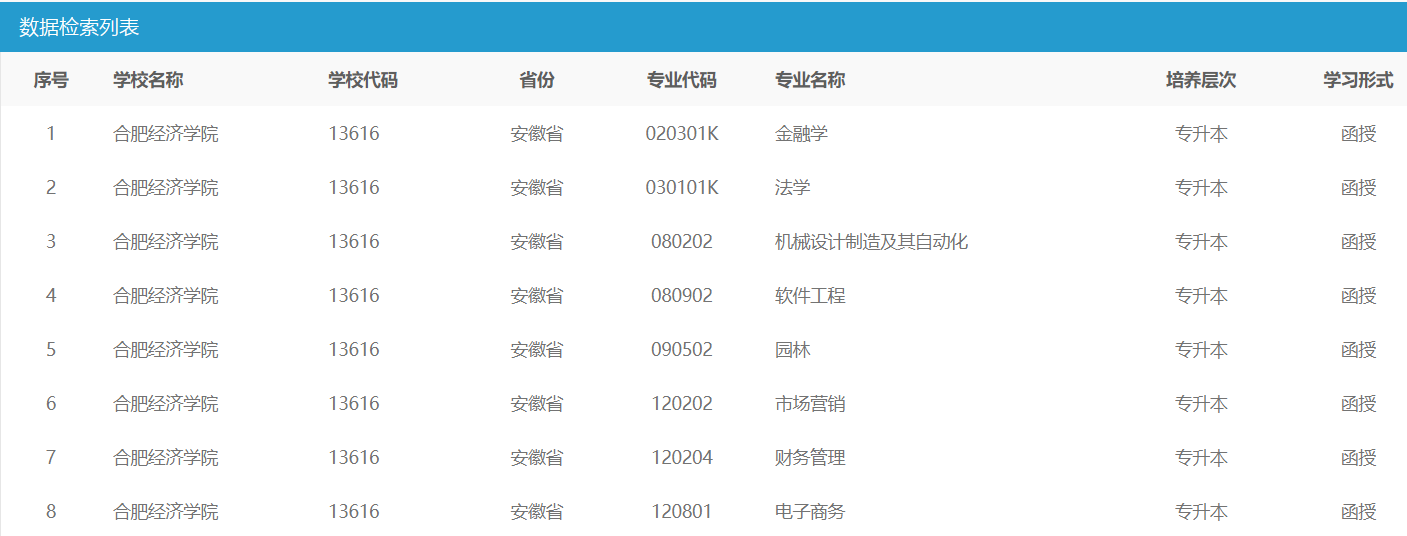Click the 学校代码 column header
1407x536 pixels.
click(363, 80)
